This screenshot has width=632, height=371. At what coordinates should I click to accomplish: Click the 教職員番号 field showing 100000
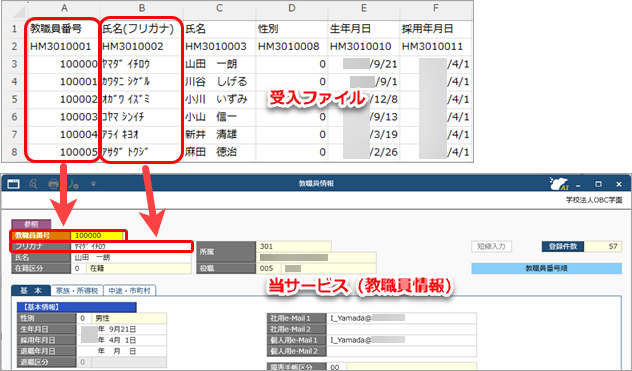(97, 236)
